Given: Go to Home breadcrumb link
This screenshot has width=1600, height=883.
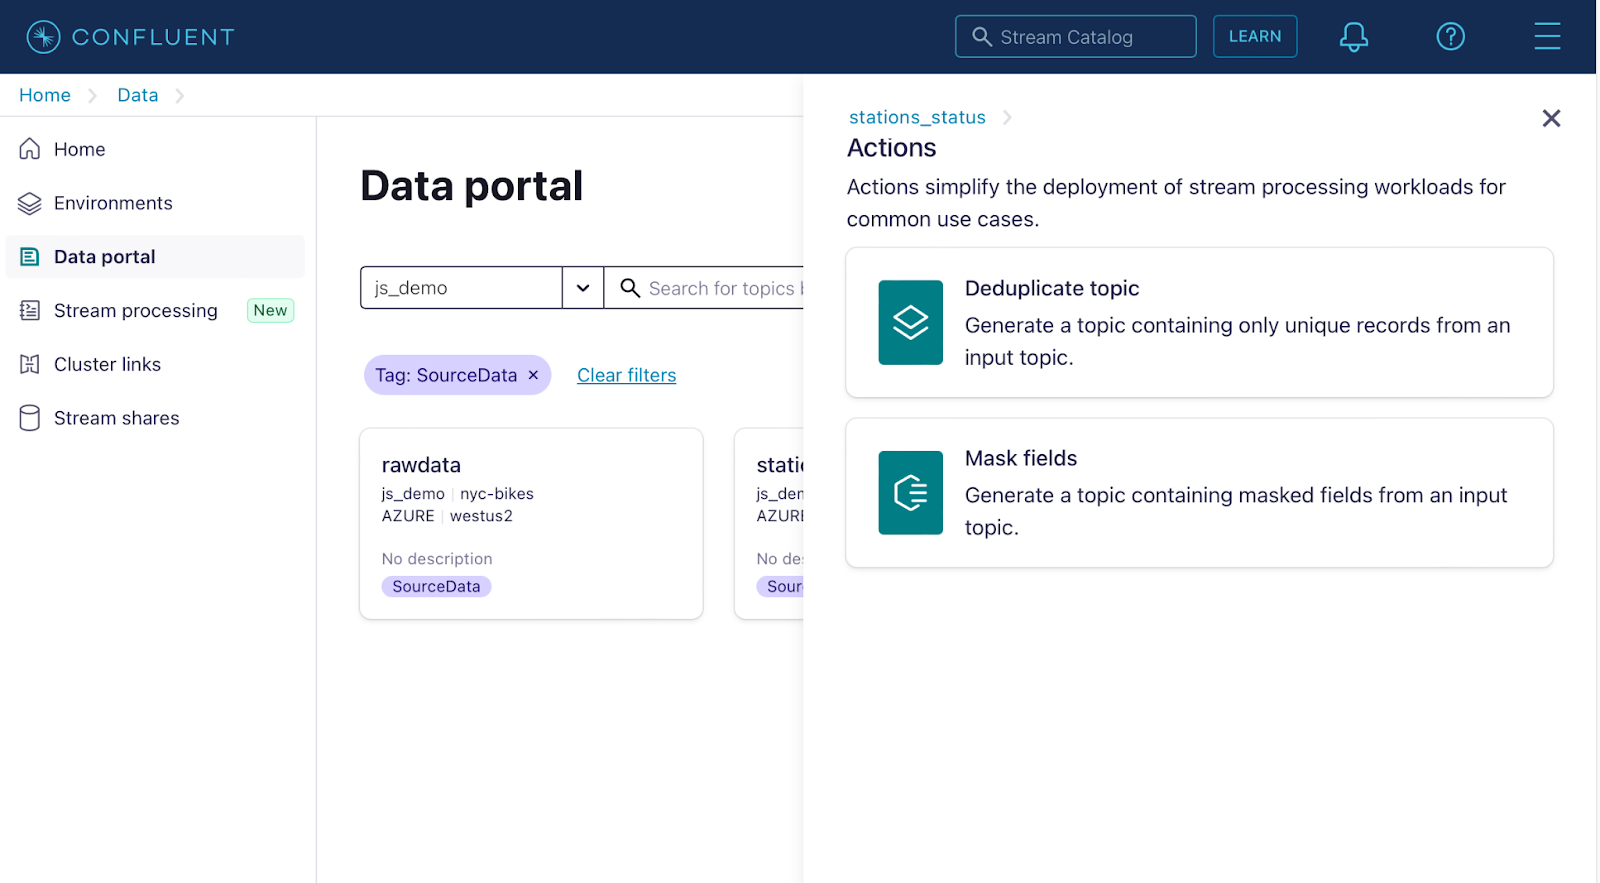Looking at the screenshot, I should [x=45, y=95].
